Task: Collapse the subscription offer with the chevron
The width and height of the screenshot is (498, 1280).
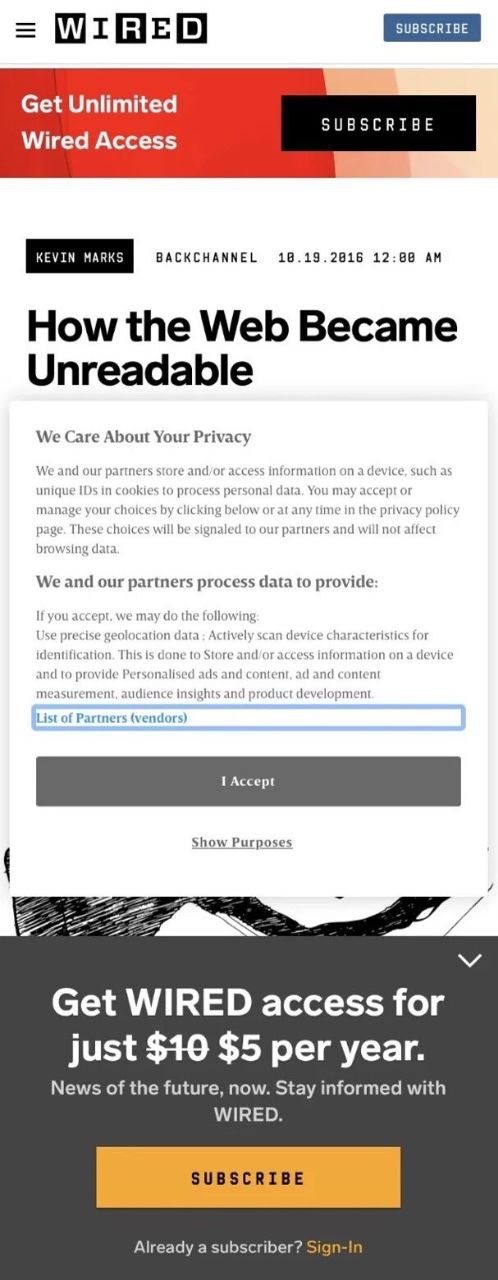Action: pyautogui.click(x=469, y=960)
